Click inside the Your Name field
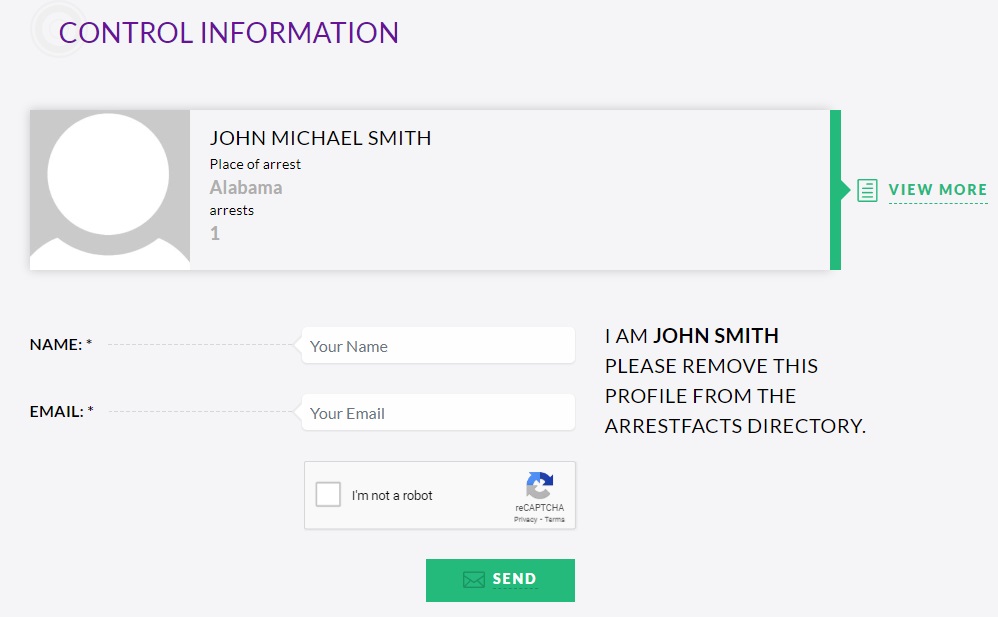Screen dimensions: 998x617 (437, 345)
